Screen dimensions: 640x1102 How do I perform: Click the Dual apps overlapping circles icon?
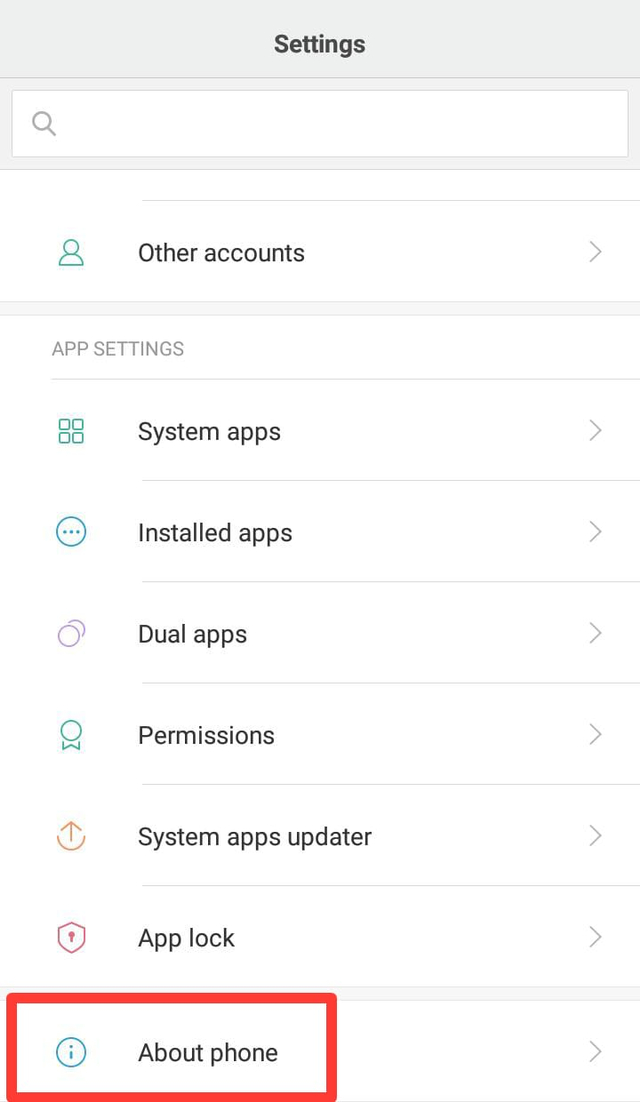71,633
